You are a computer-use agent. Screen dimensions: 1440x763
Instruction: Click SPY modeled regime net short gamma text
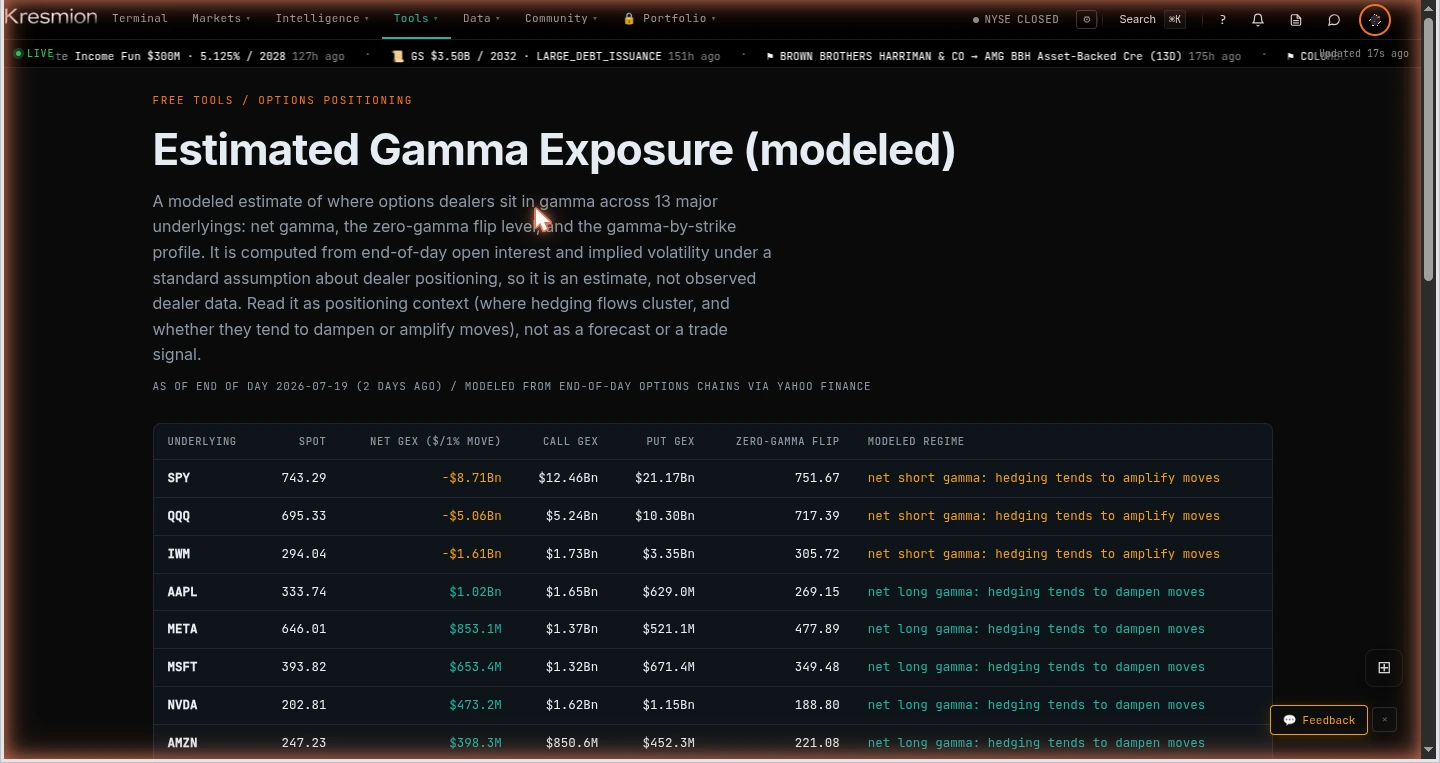(1044, 478)
